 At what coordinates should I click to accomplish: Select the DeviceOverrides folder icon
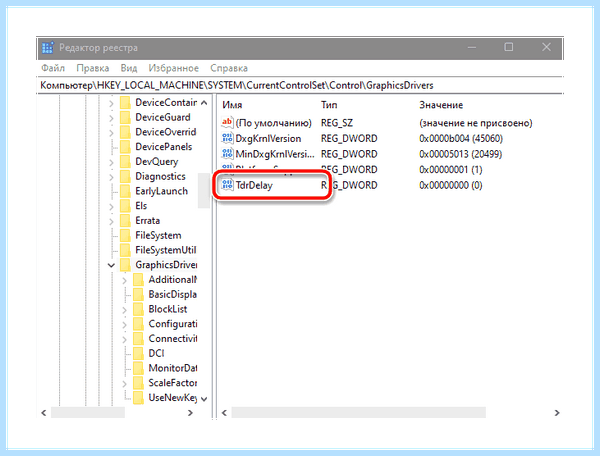(x=126, y=132)
